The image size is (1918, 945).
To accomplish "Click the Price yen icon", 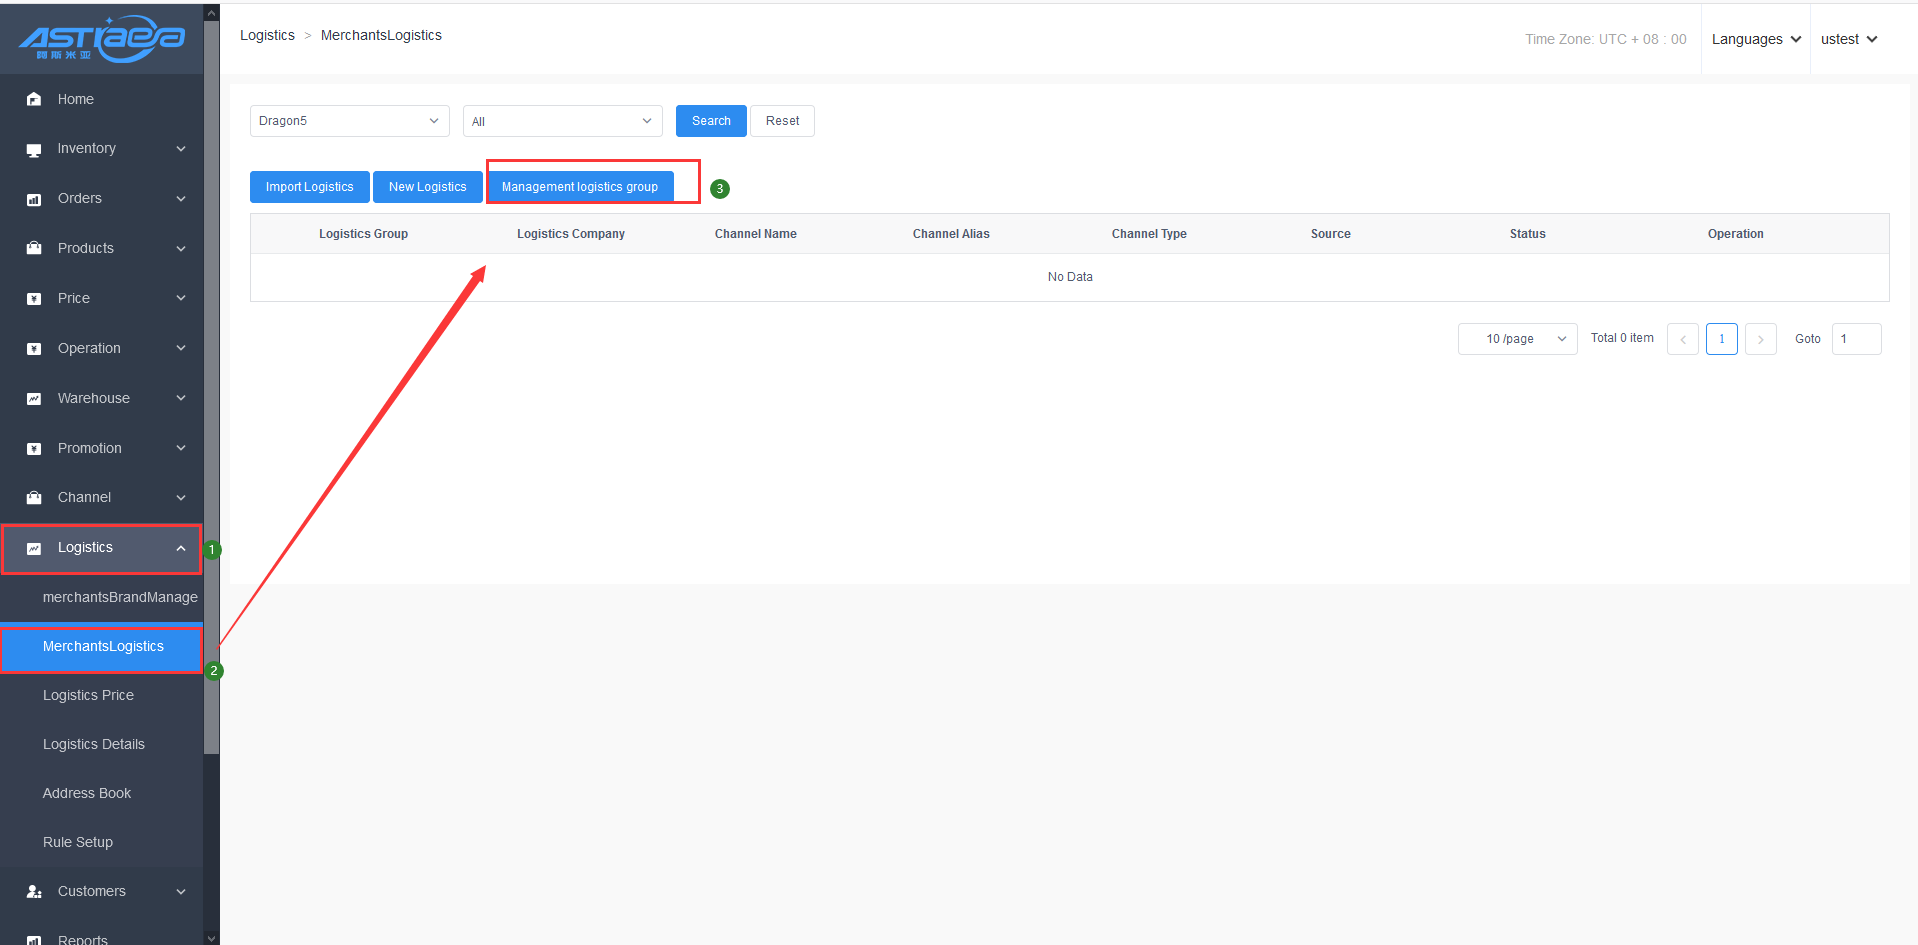I will [34, 298].
